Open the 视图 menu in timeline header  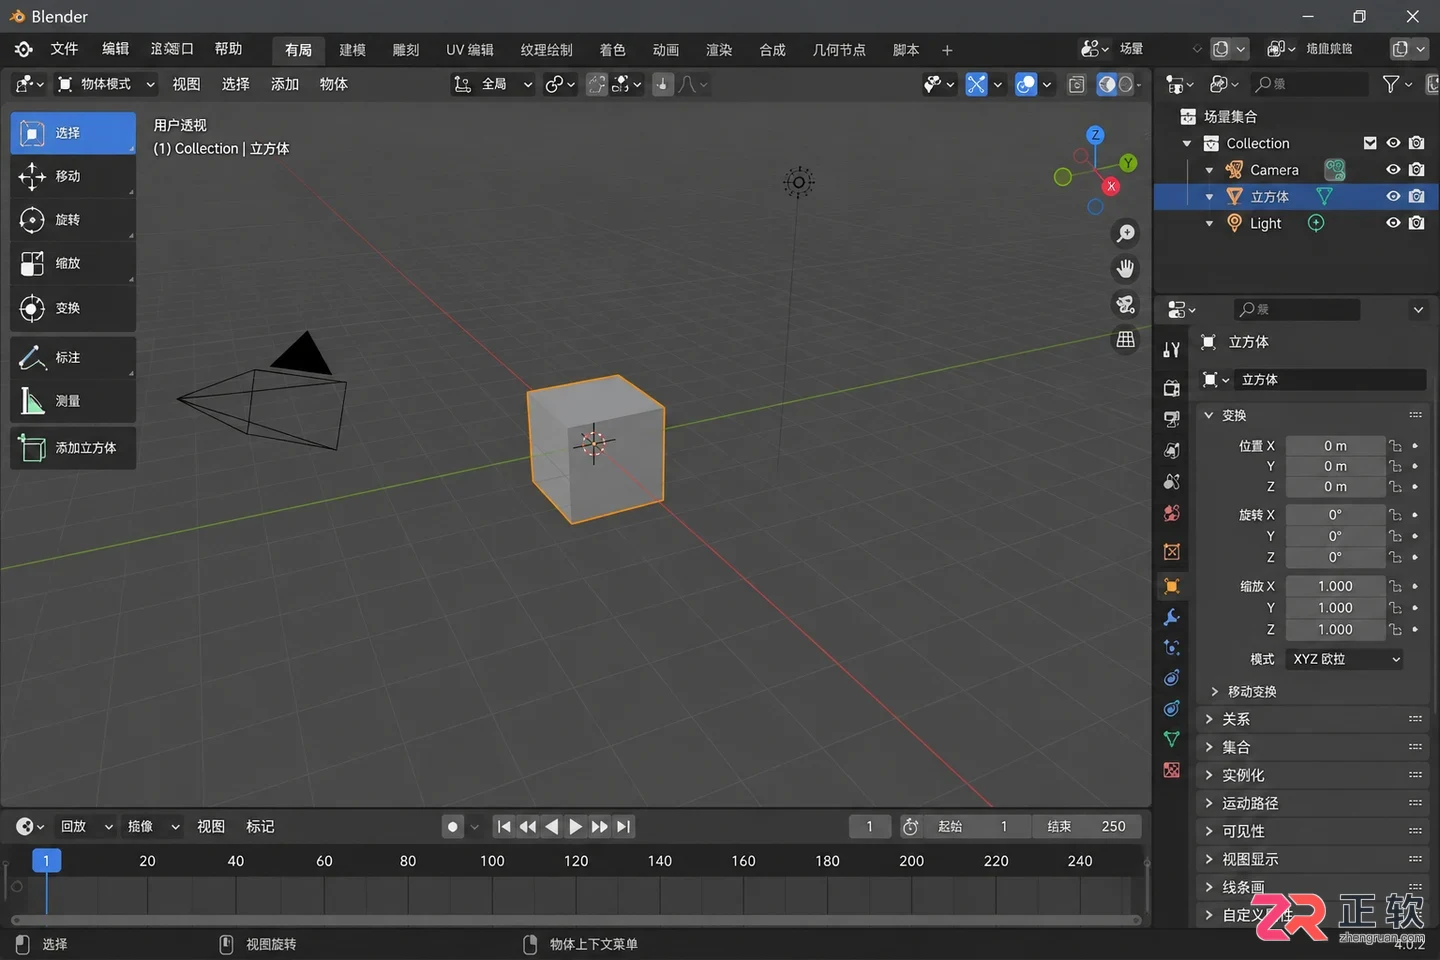(211, 827)
